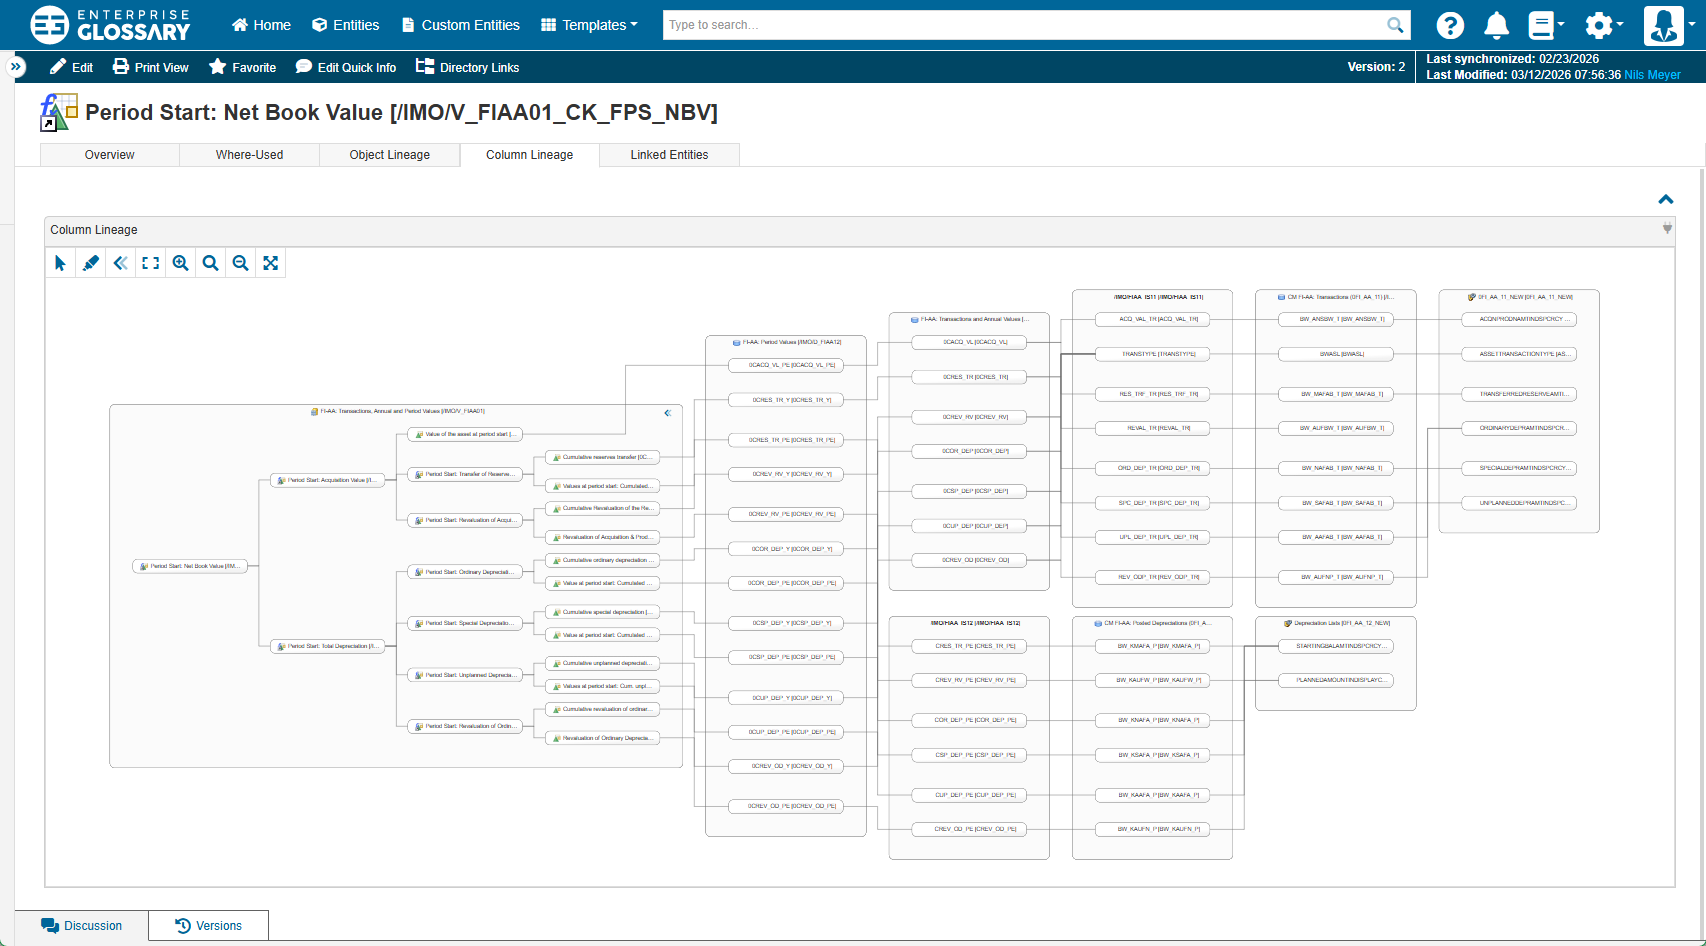Select 0CACQ_VL node in Annual Values
Screen dimensions: 1706x946
tap(969, 342)
